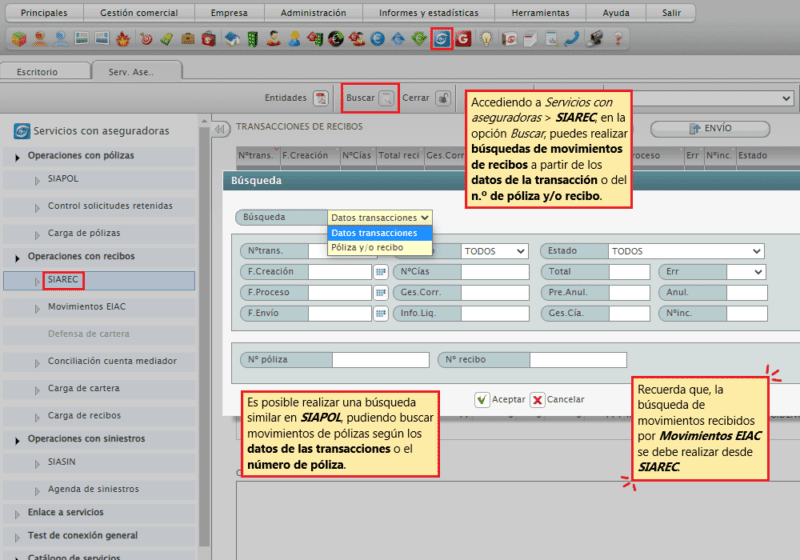Click the red G icon in toolbar
Screen dimensions: 800x560
pos(463,39)
